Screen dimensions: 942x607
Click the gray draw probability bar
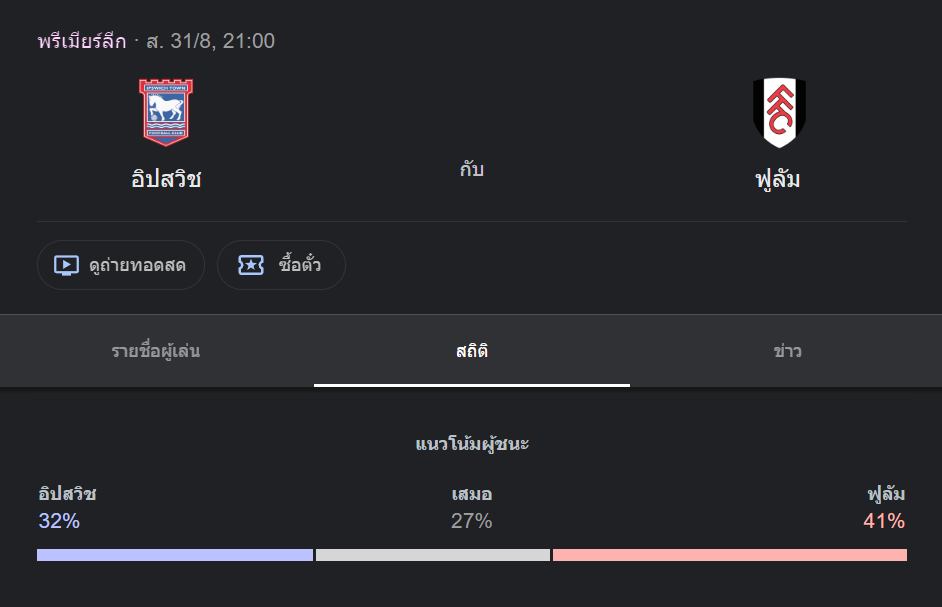pyautogui.click(x=433, y=555)
